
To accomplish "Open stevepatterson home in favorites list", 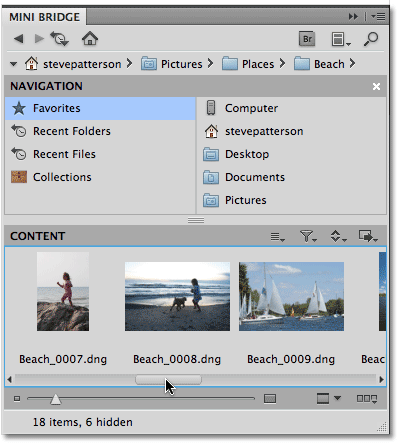I will (291, 131).
